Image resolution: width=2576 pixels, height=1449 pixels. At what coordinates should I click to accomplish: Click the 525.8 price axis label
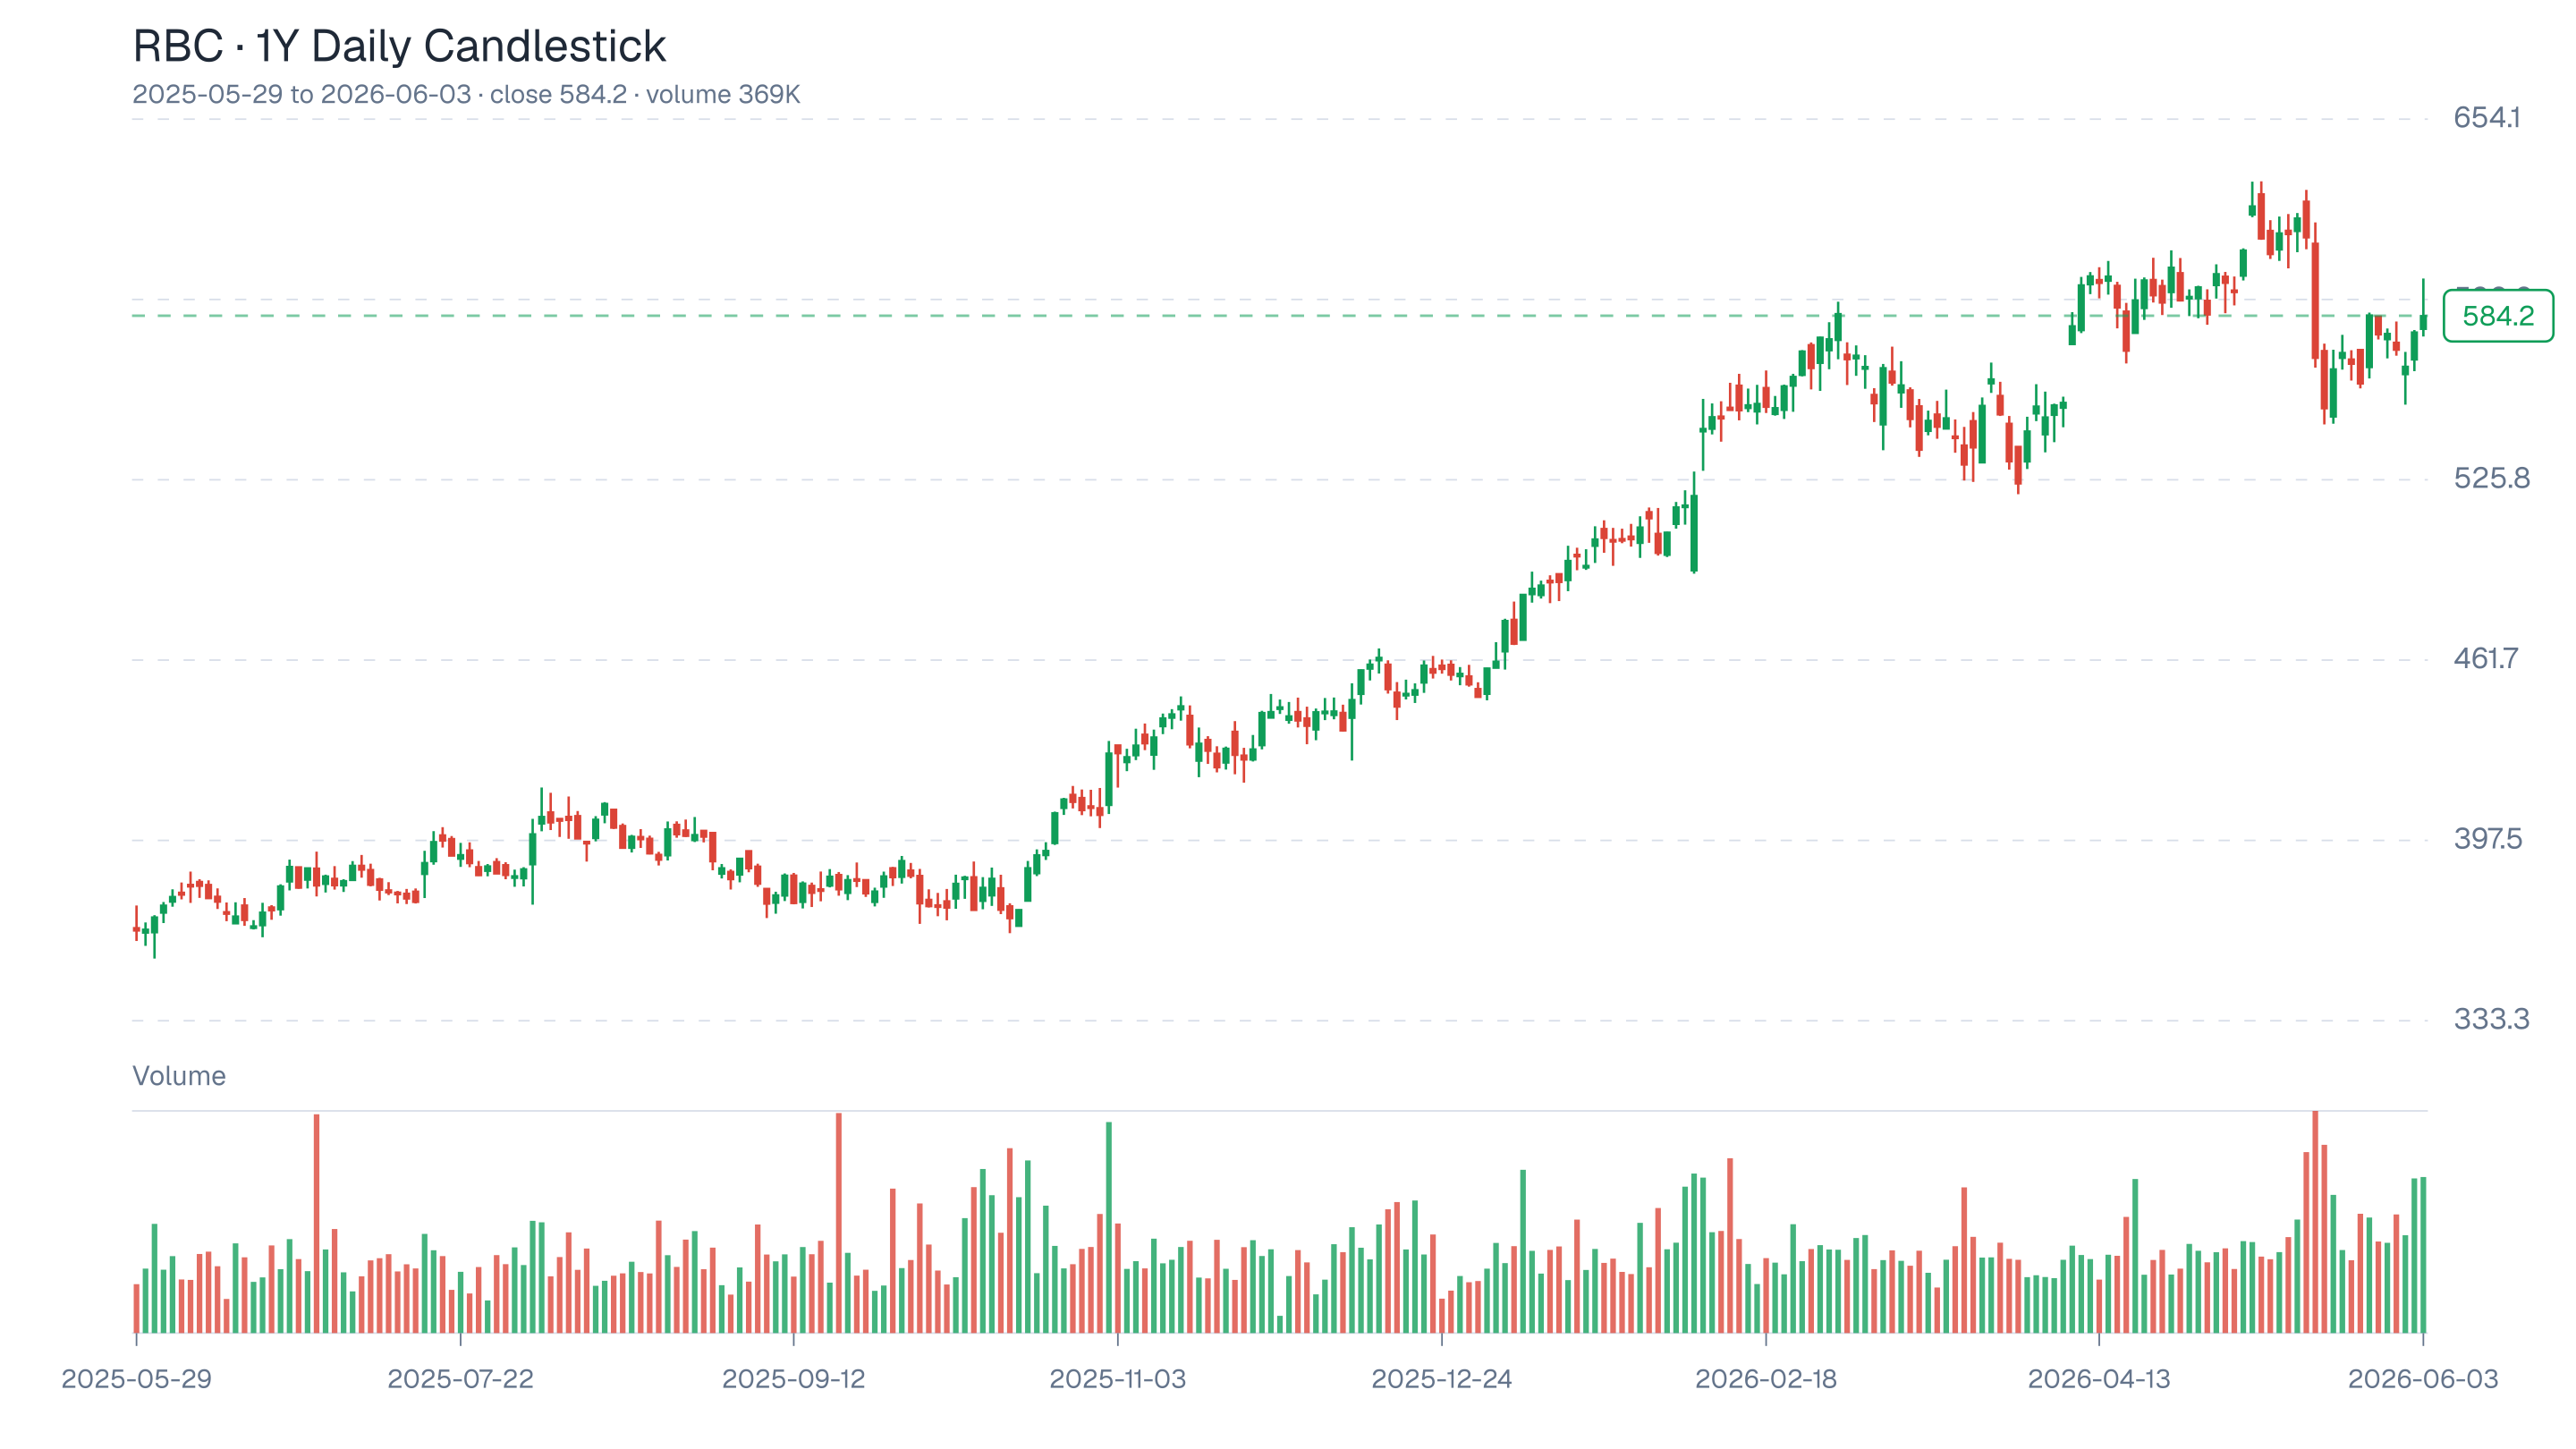(2491, 478)
